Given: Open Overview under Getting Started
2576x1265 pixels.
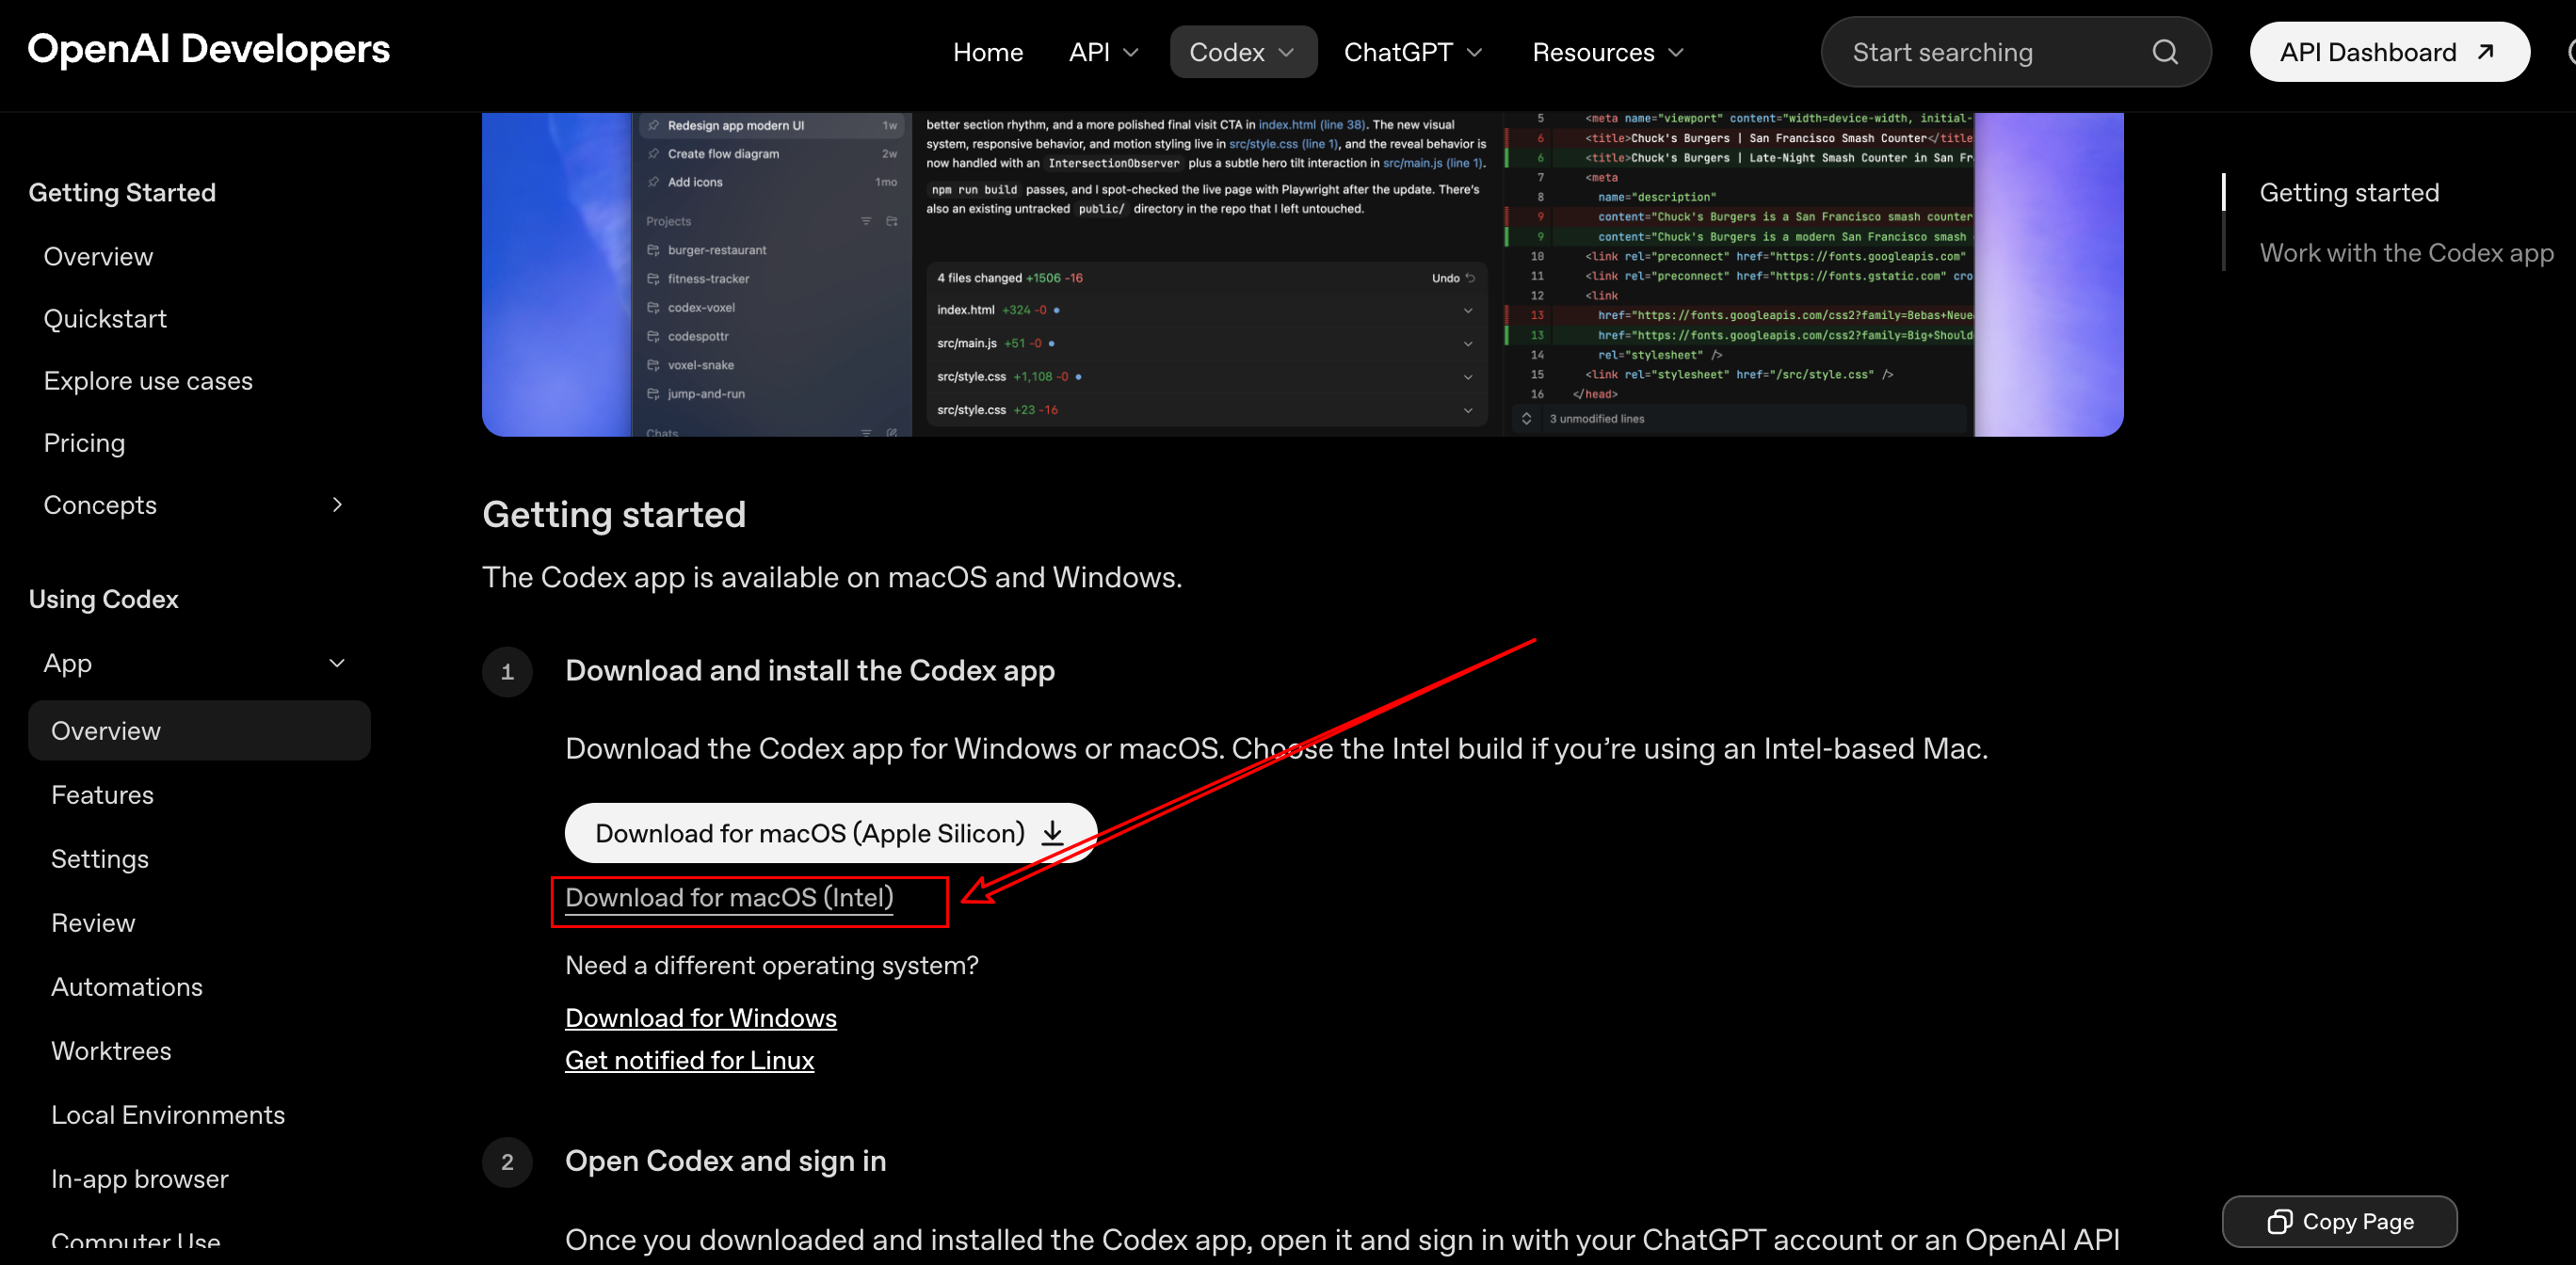Looking at the screenshot, I should pyautogui.click(x=98, y=257).
